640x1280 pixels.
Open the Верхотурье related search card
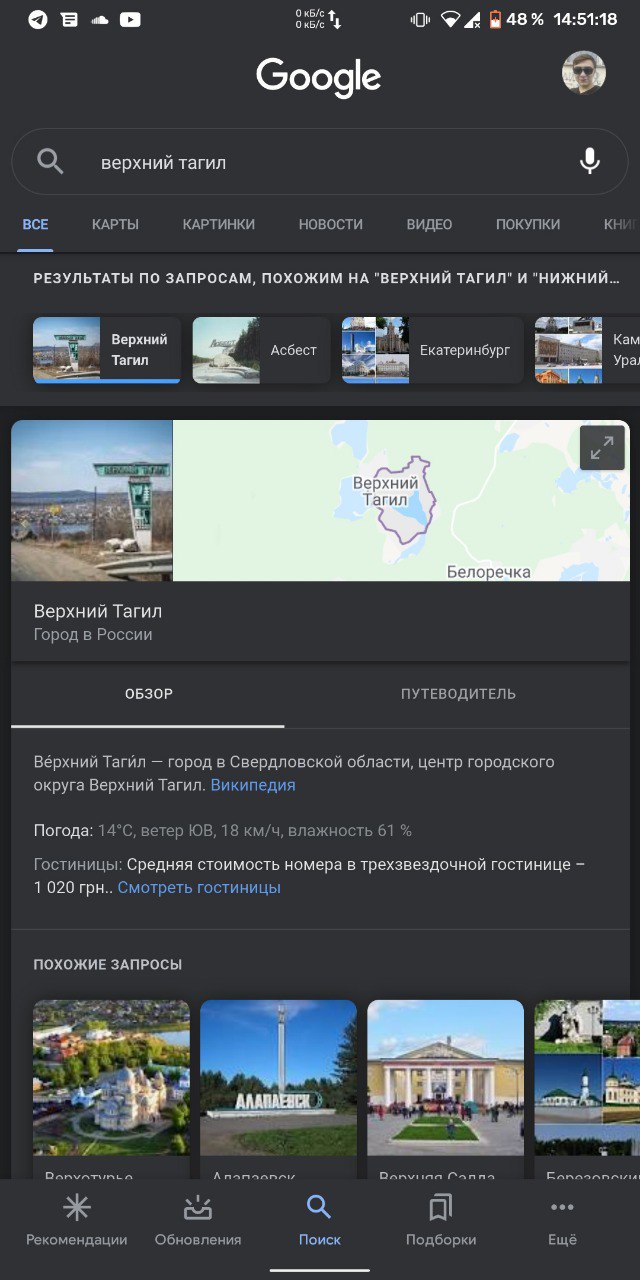tap(111, 1090)
